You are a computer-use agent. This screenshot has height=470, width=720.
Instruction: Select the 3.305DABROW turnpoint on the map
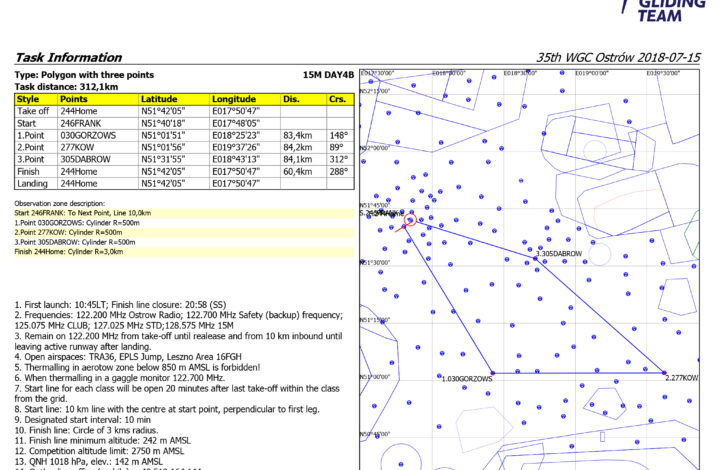pyautogui.click(x=557, y=254)
